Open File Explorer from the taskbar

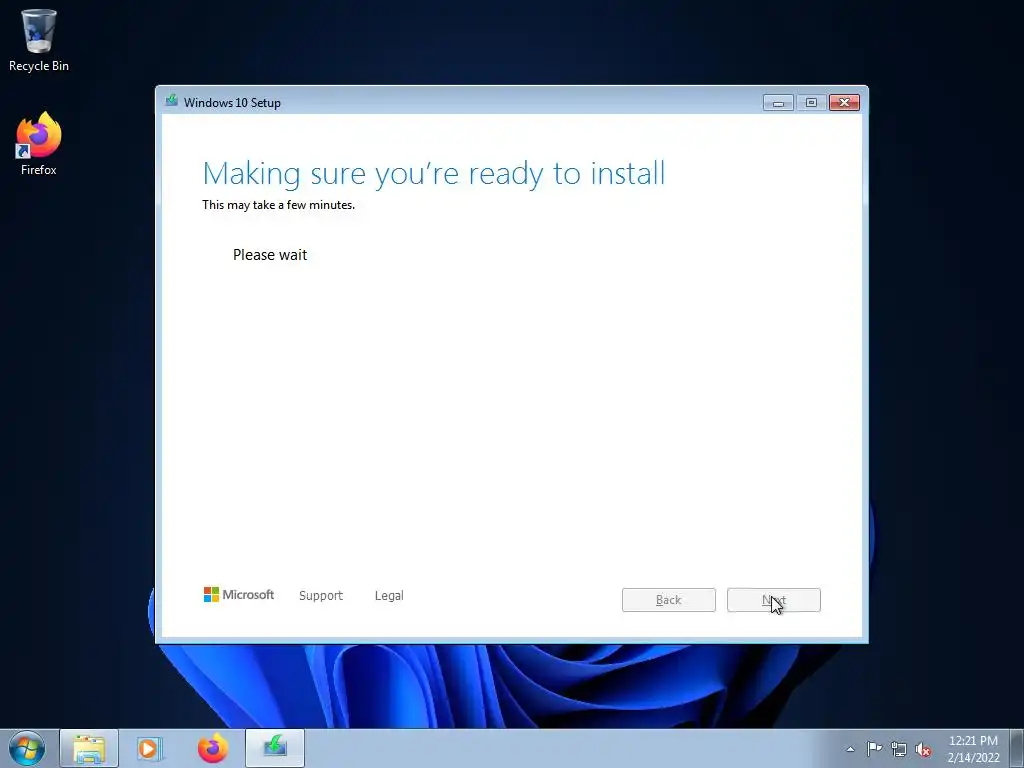pos(89,748)
